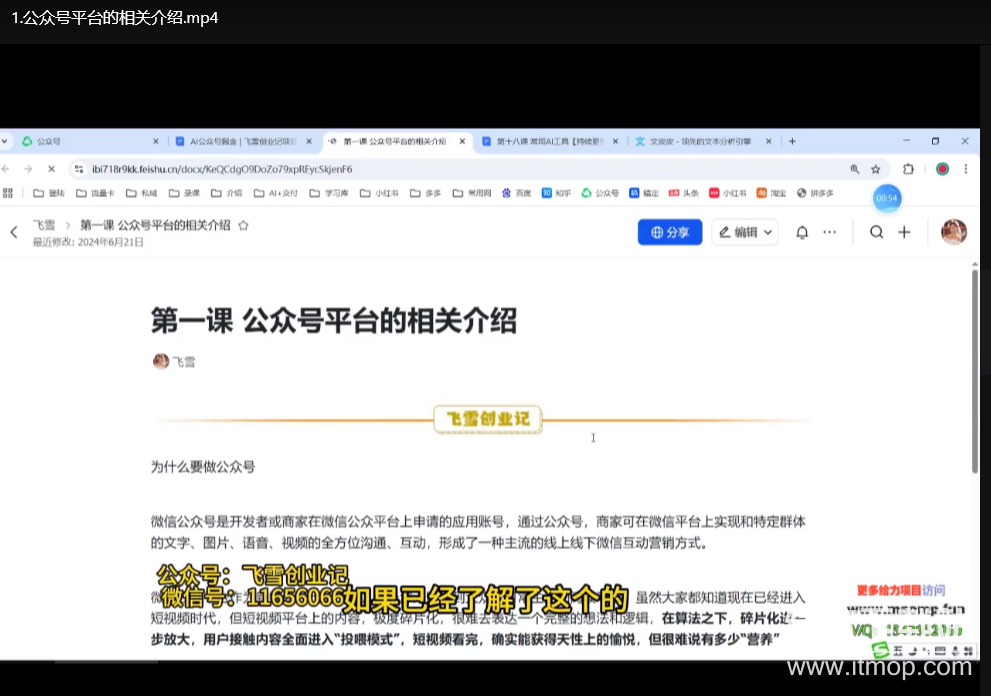This screenshot has height=696, width=991.
Task: Click the document vertical scrollbar thumb
Action: tap(975, 370)
